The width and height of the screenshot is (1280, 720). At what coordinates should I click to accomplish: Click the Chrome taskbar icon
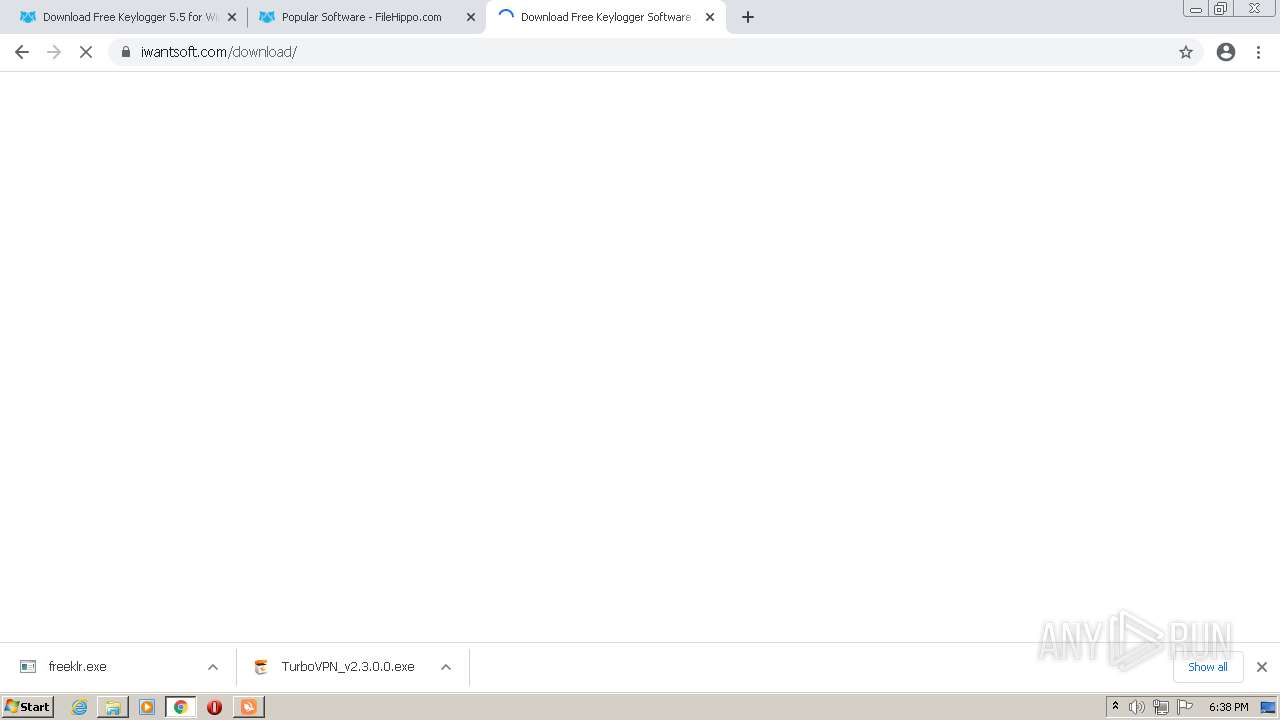point(181,707)
